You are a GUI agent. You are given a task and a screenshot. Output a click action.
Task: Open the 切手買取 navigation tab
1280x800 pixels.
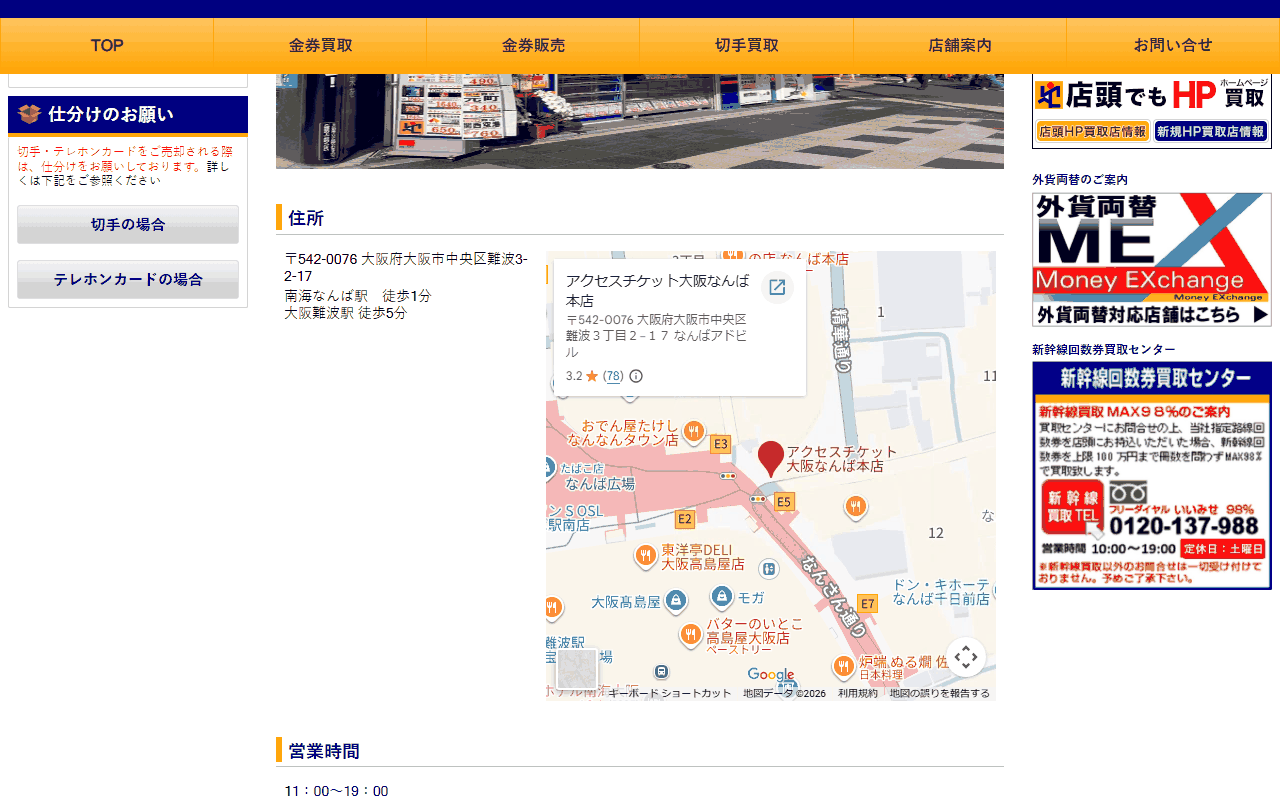point(746,45)
